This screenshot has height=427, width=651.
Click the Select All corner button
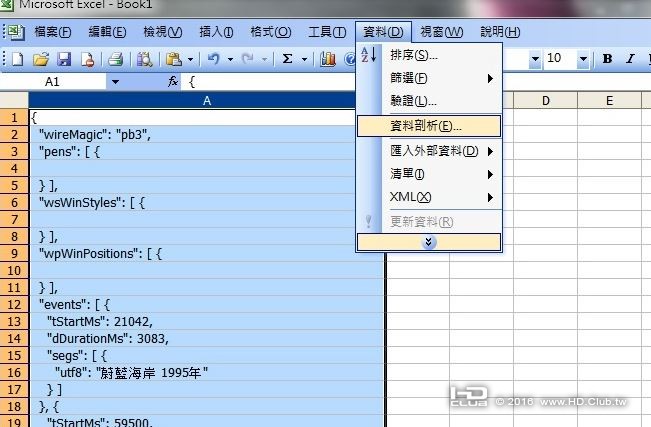[14, 101]
